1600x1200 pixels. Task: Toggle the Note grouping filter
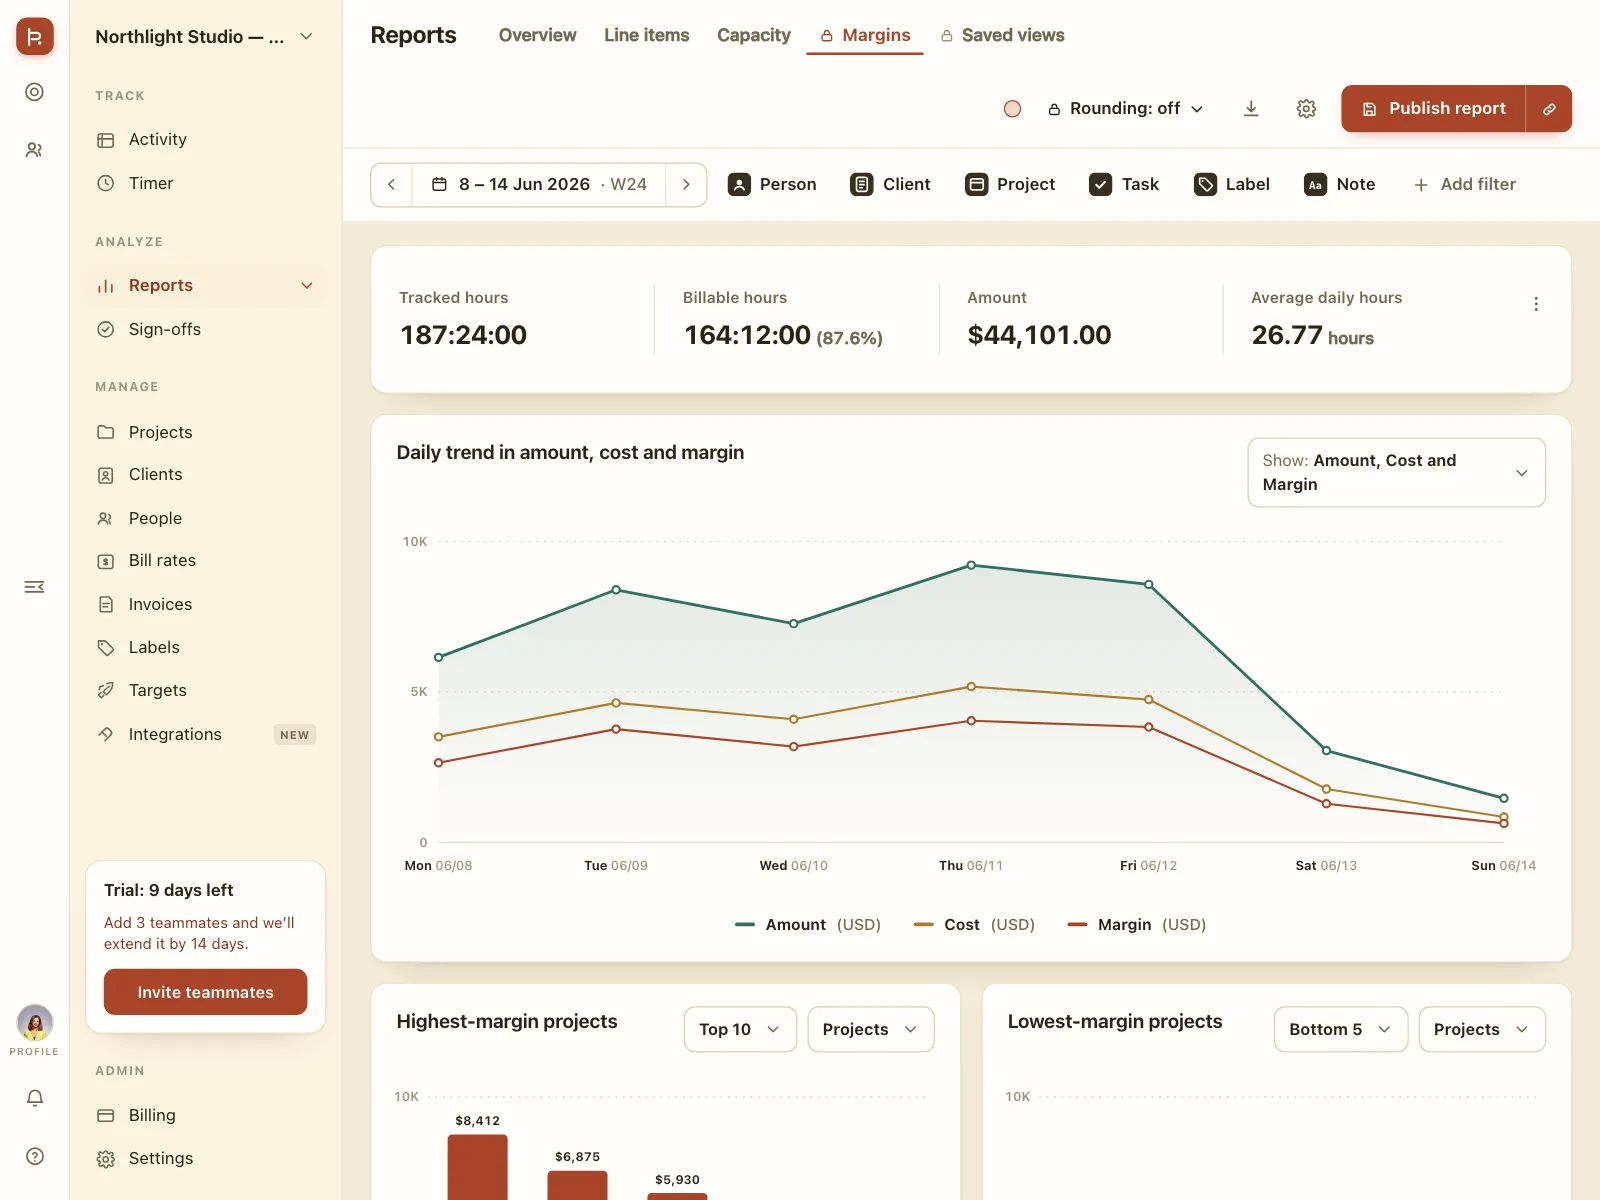(x=1340, y=185)
